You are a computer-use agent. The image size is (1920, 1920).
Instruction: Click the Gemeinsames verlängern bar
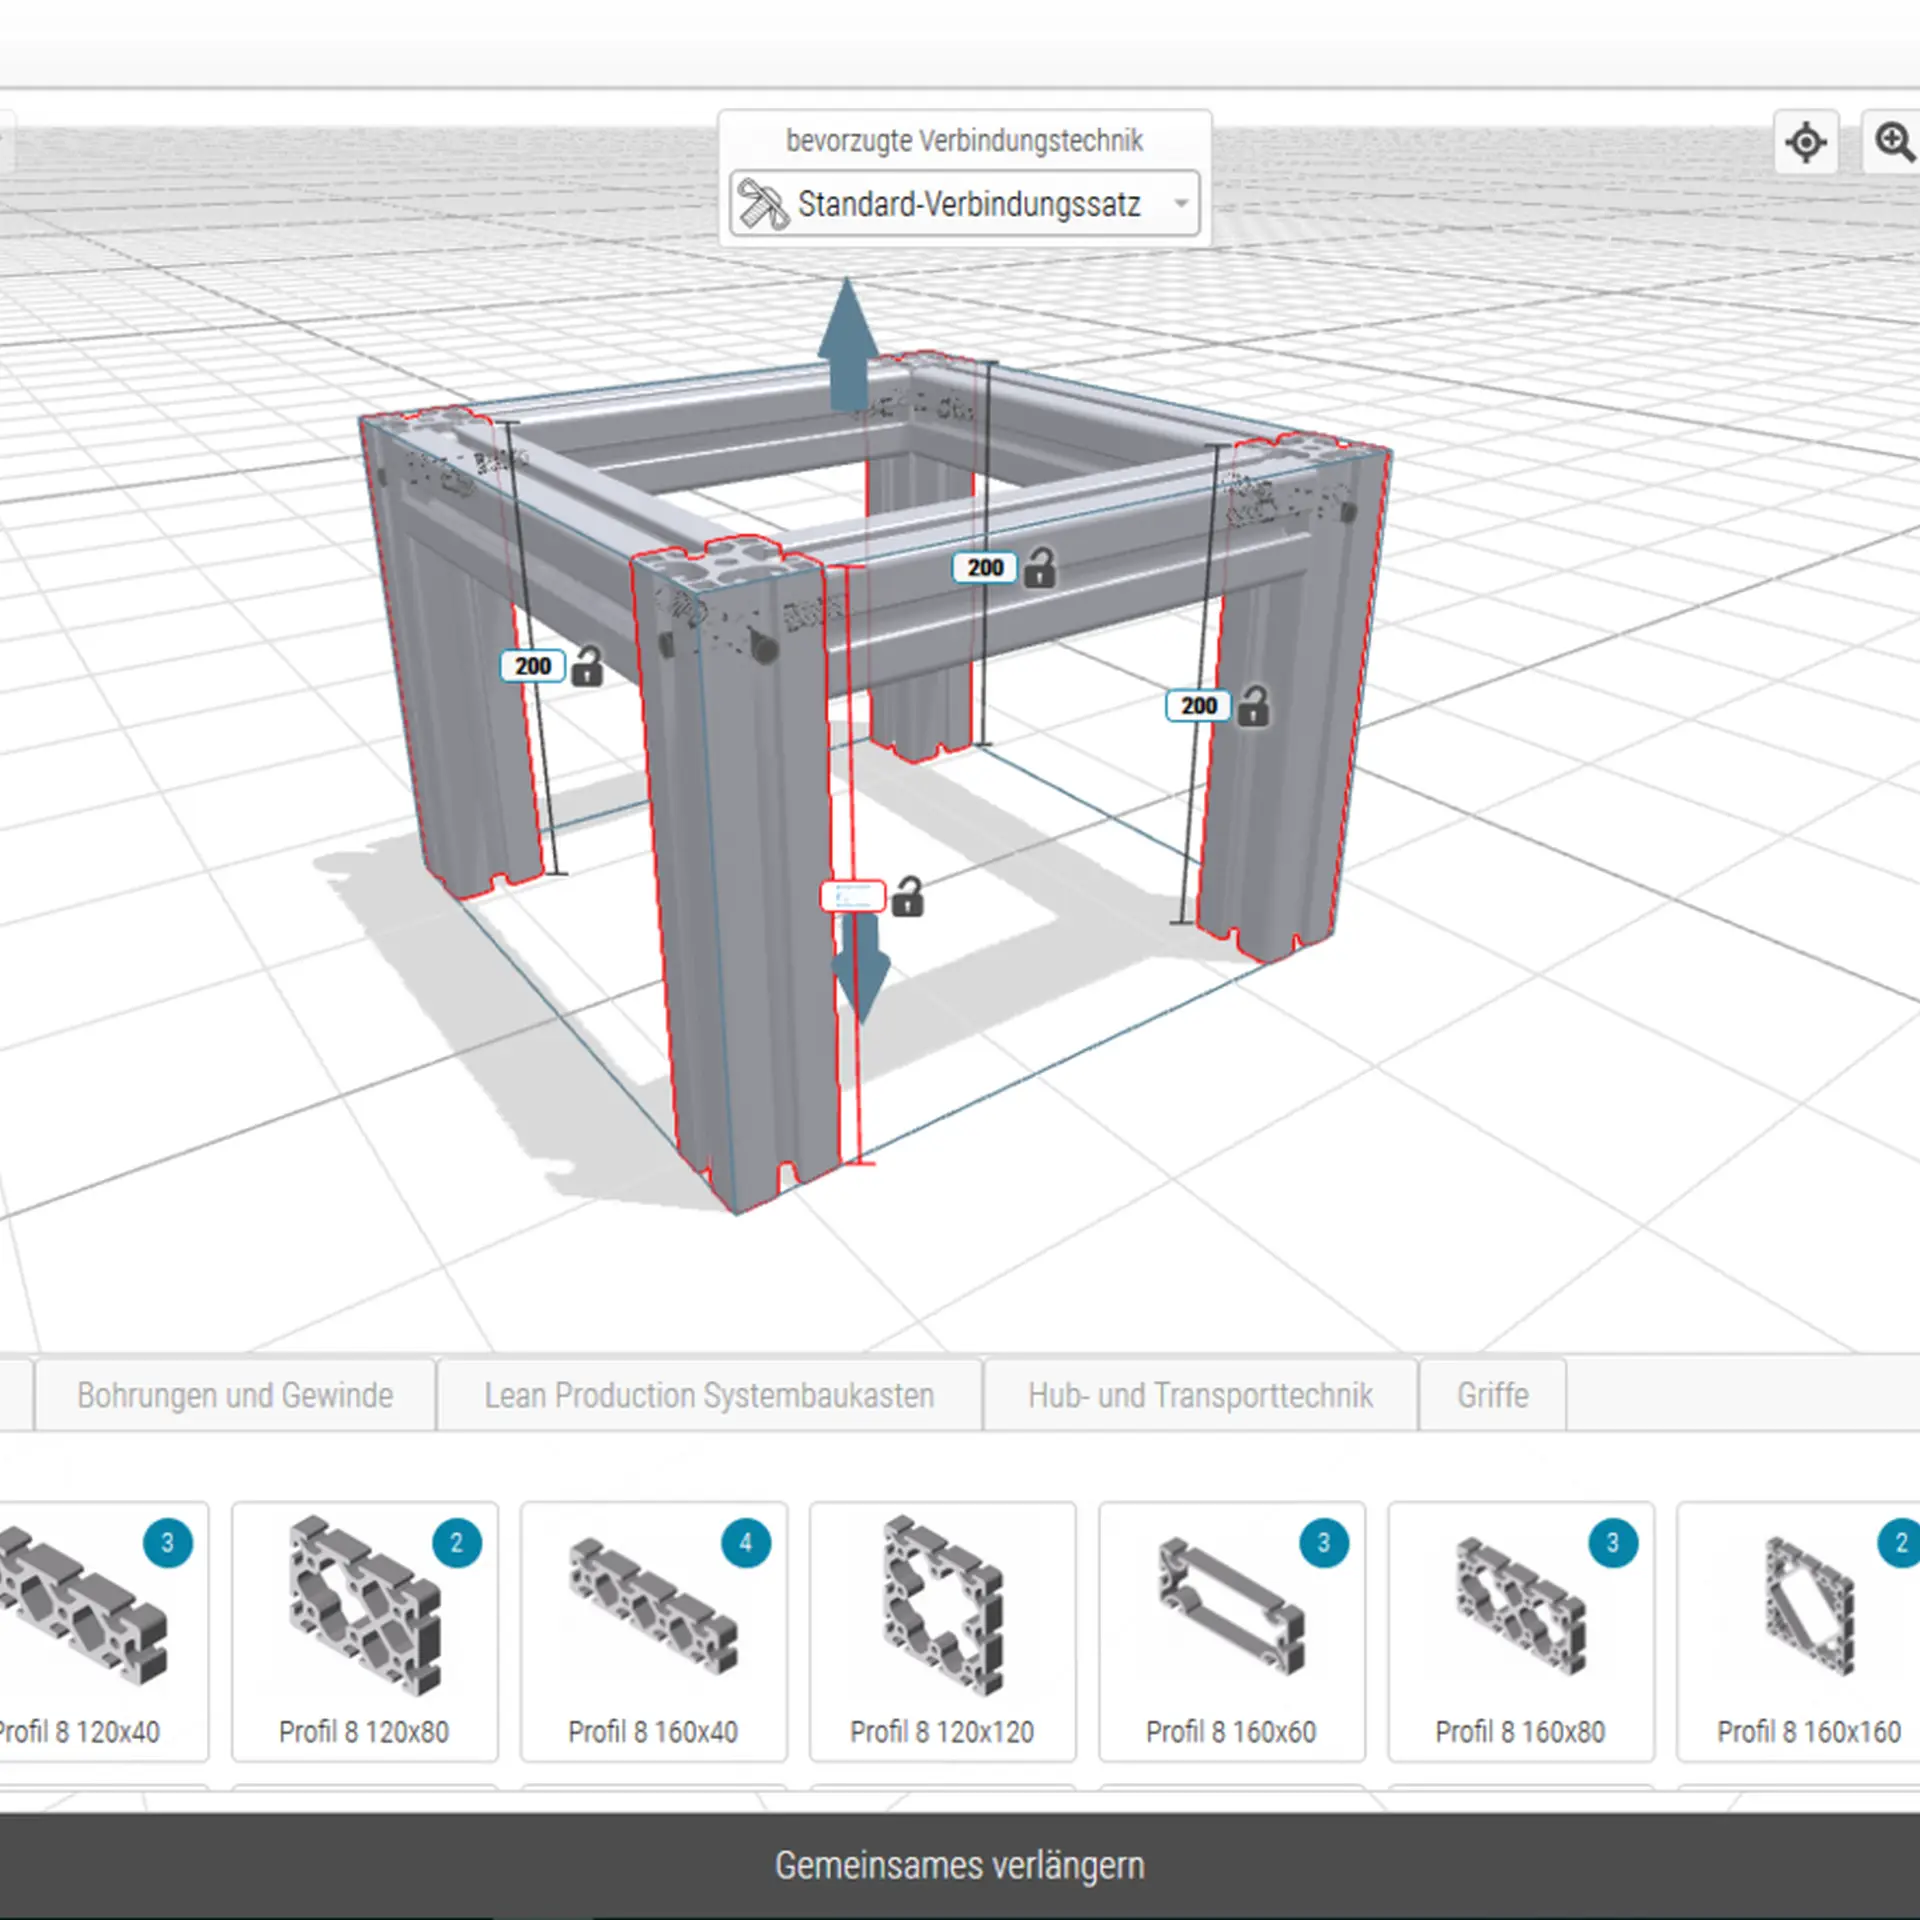[960, 1865]
